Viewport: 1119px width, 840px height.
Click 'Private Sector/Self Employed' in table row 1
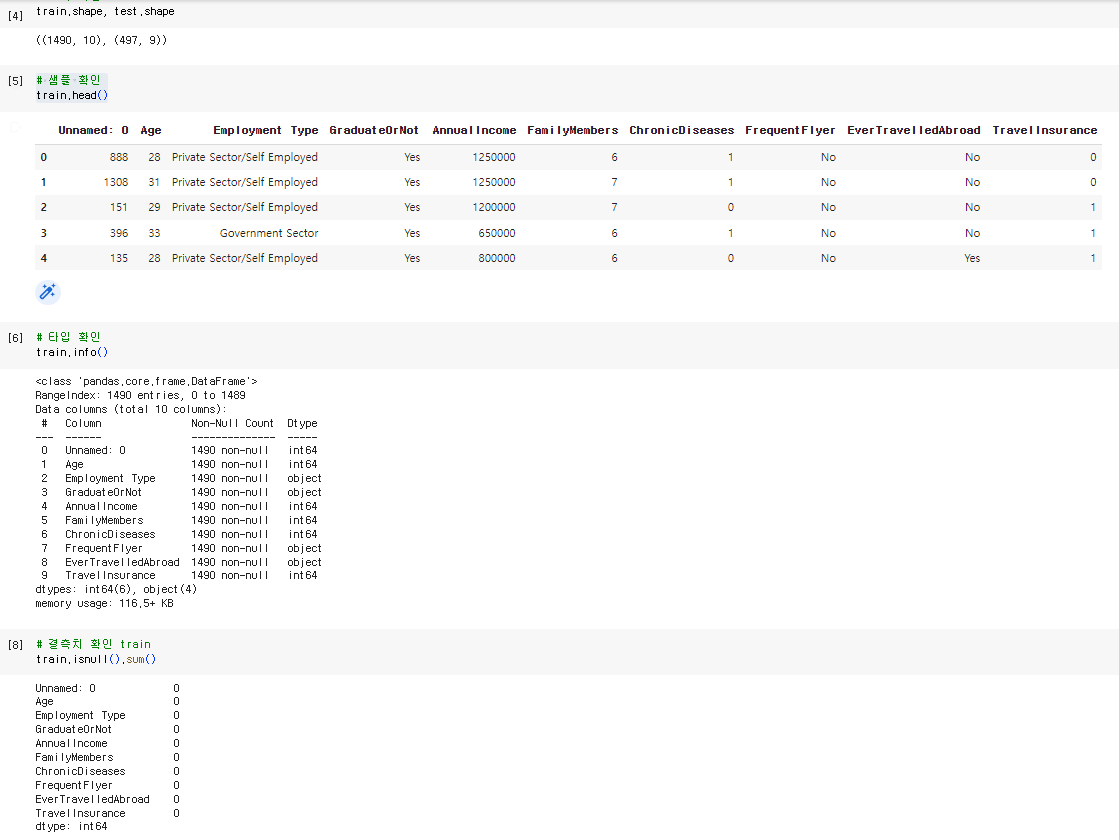pyautogui.click(x=245, y=182)
